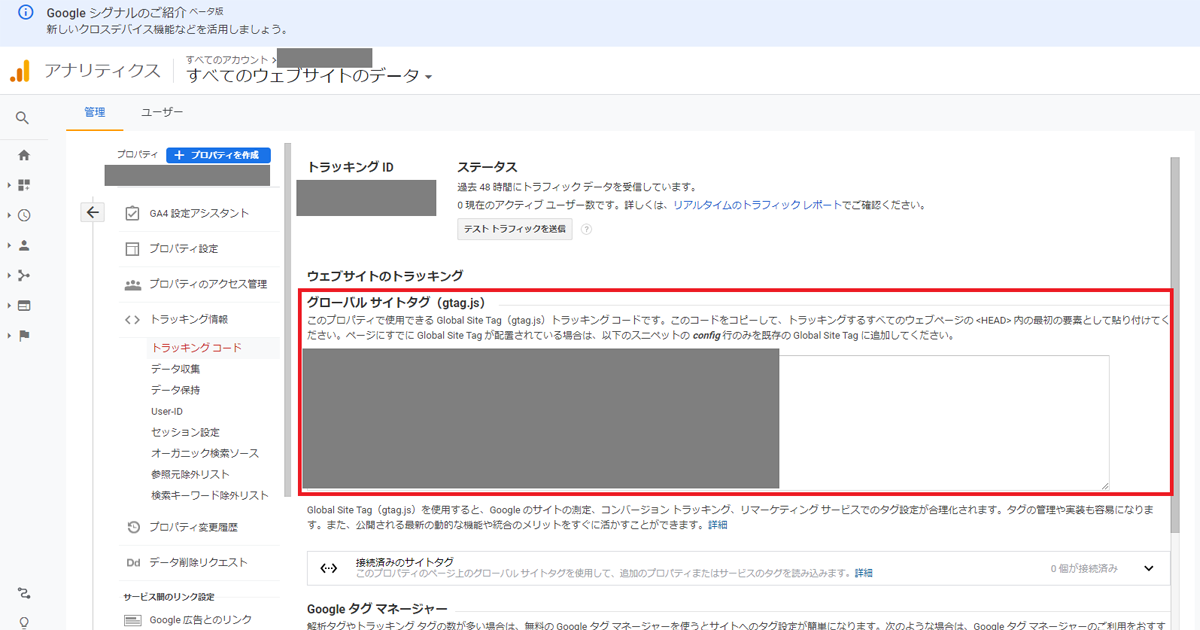Expand the Conversions sidebar section arrow
This screenshot has height=630, width=1200.
tap(9, 335)
